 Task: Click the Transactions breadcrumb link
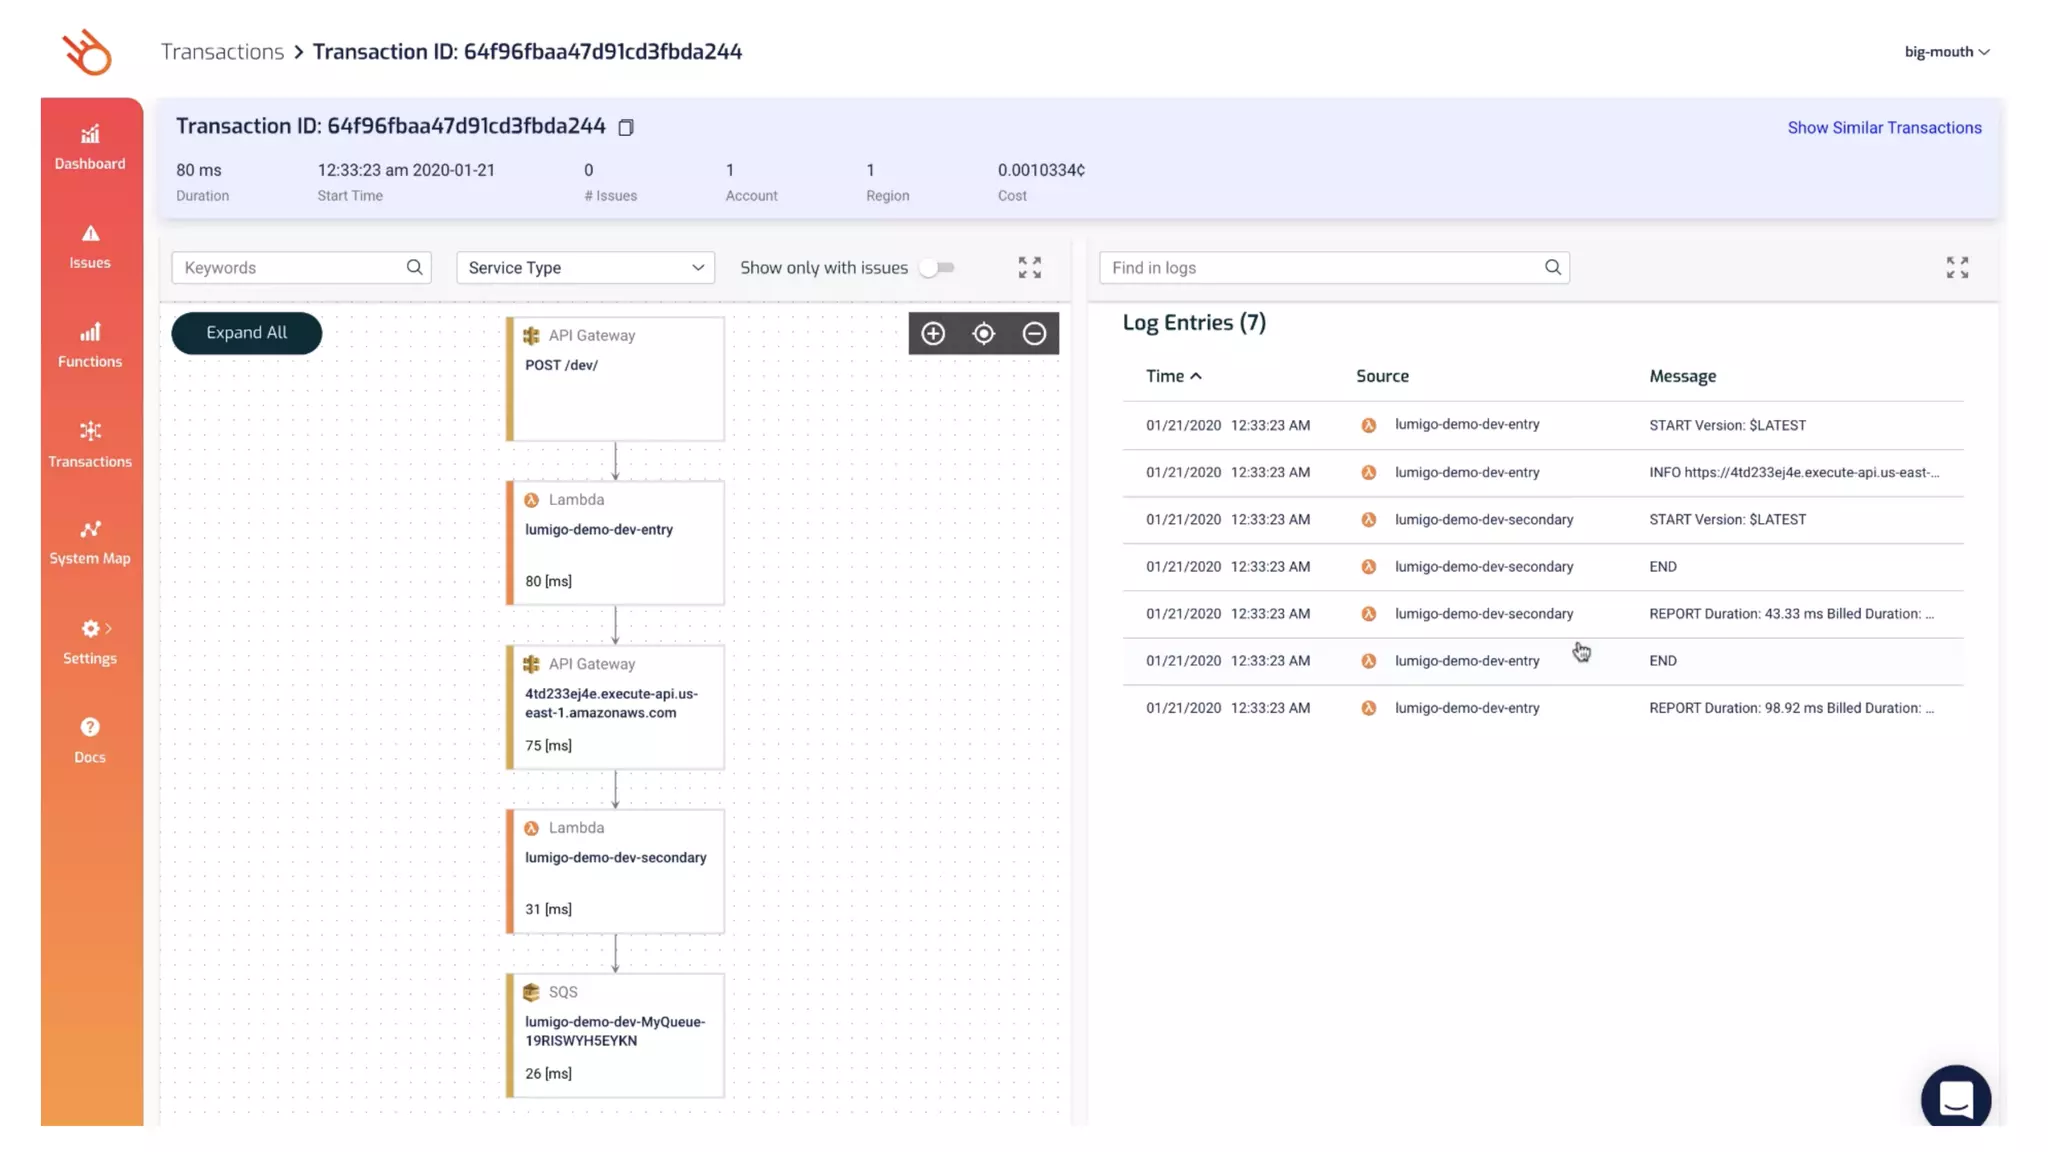pos(222,52)
